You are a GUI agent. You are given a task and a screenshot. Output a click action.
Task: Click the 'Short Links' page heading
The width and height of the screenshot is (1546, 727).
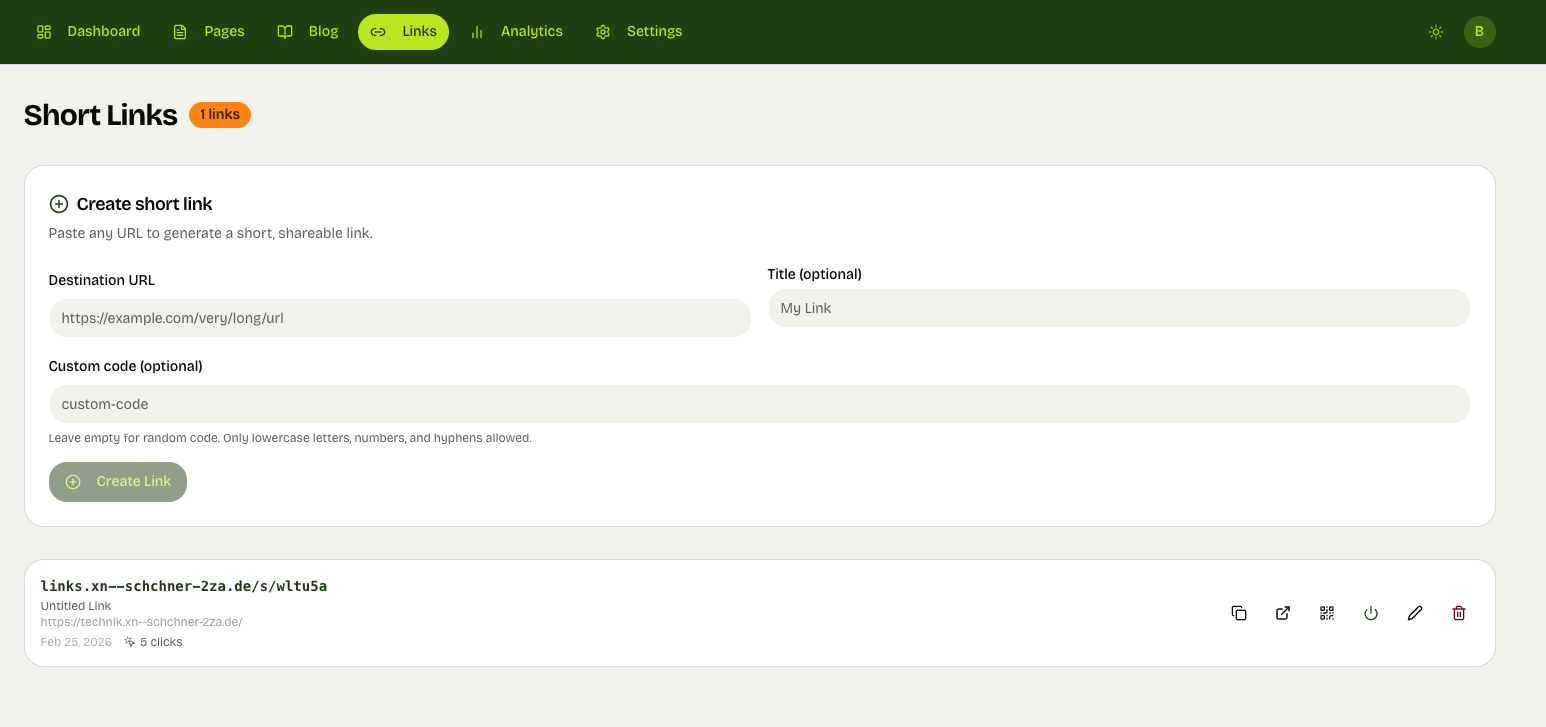coord(101,115)
